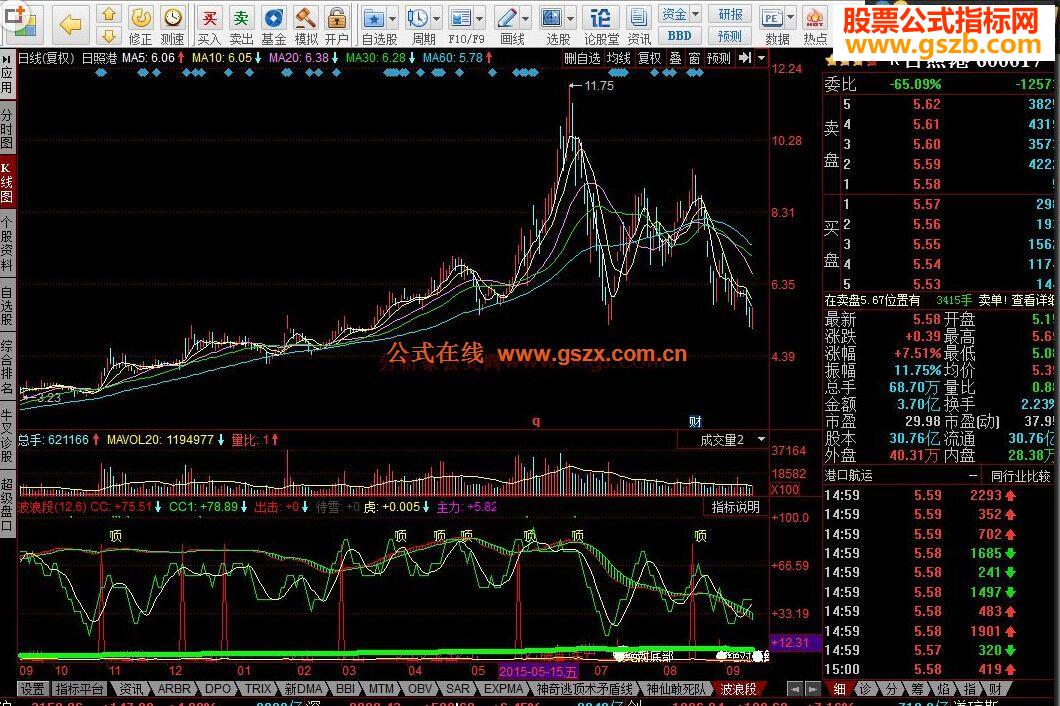Toggle the 应用 sidebar header
1060x706 pixels.
[7, 76]
